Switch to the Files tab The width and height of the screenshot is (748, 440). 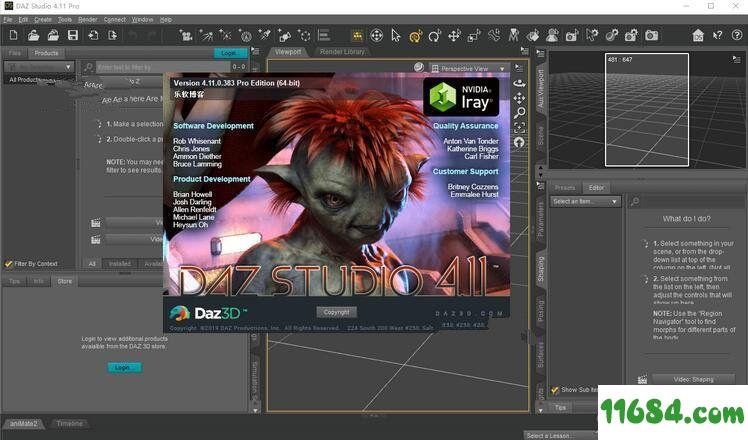click(x=15, y=53)
